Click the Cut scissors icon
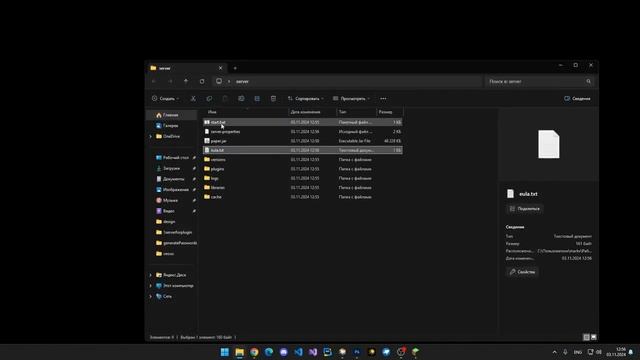 point(193,98)
